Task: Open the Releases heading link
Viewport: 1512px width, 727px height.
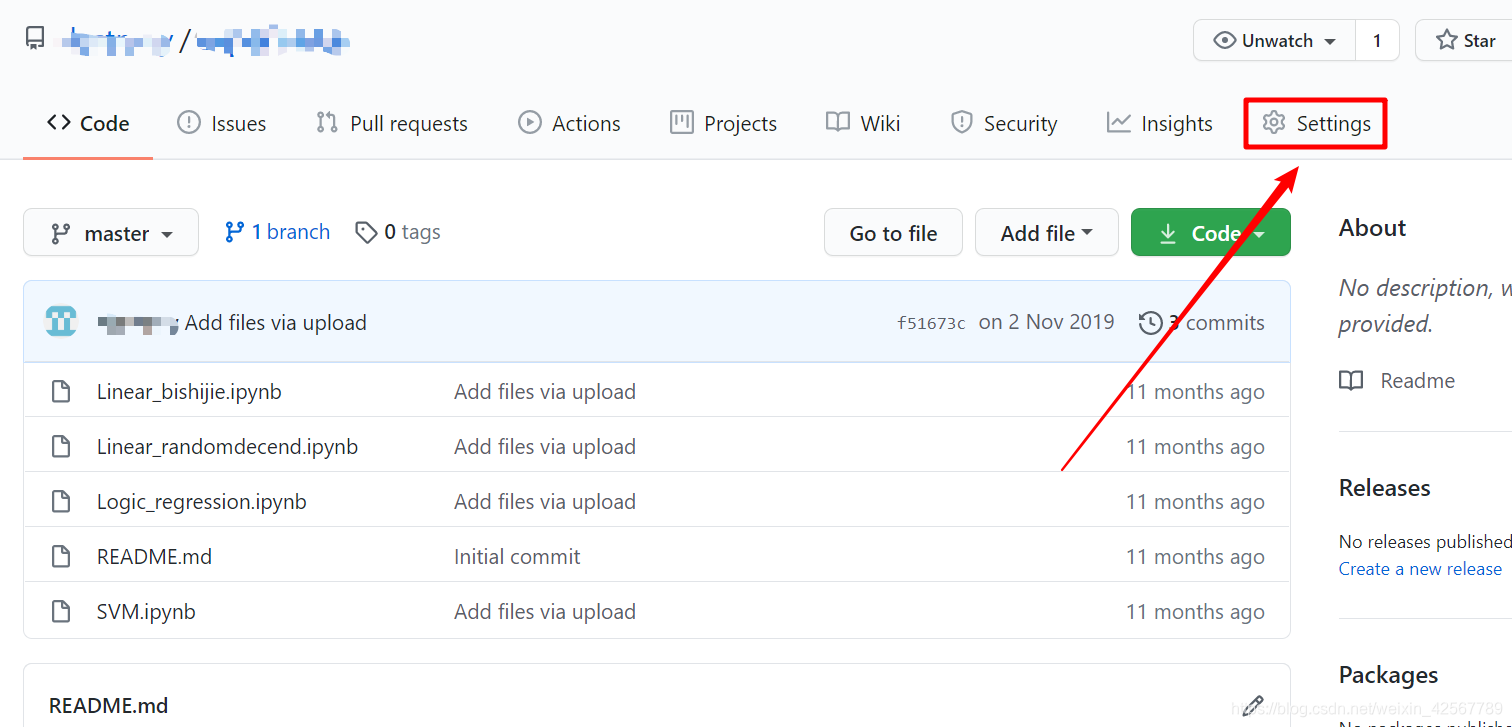Action: 1384,488
